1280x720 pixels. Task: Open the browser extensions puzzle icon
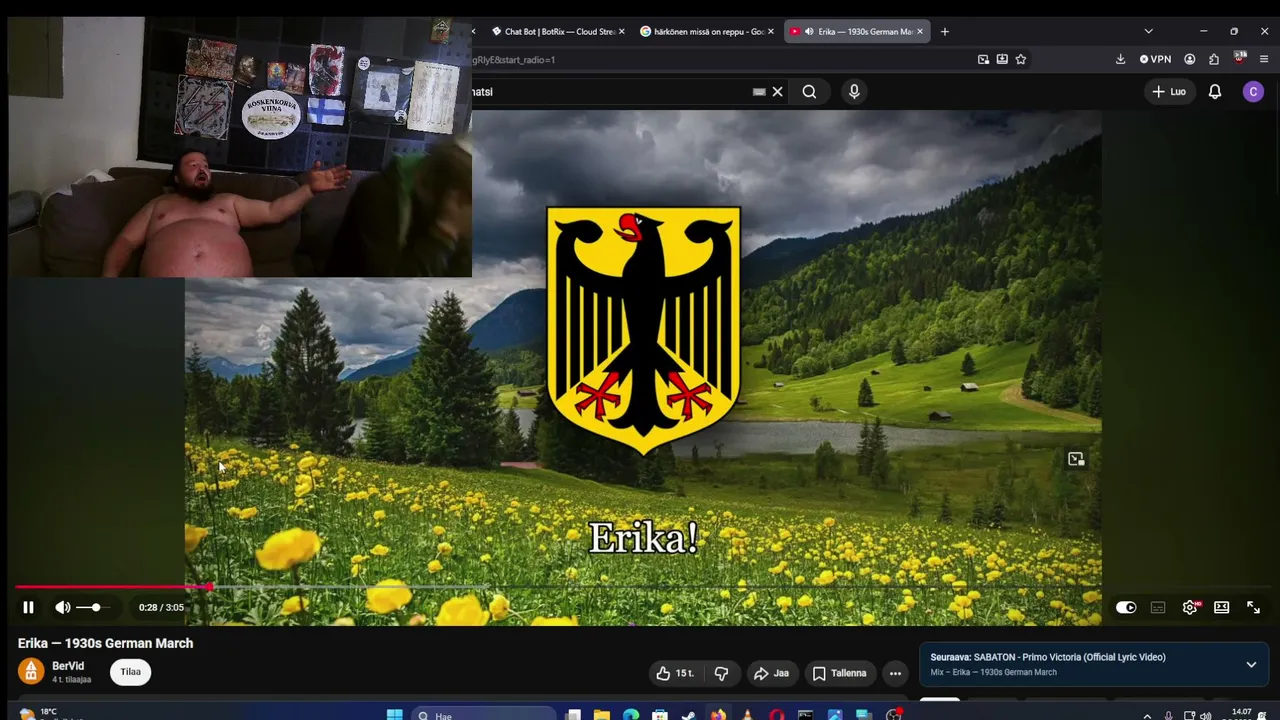(1214, 60)
